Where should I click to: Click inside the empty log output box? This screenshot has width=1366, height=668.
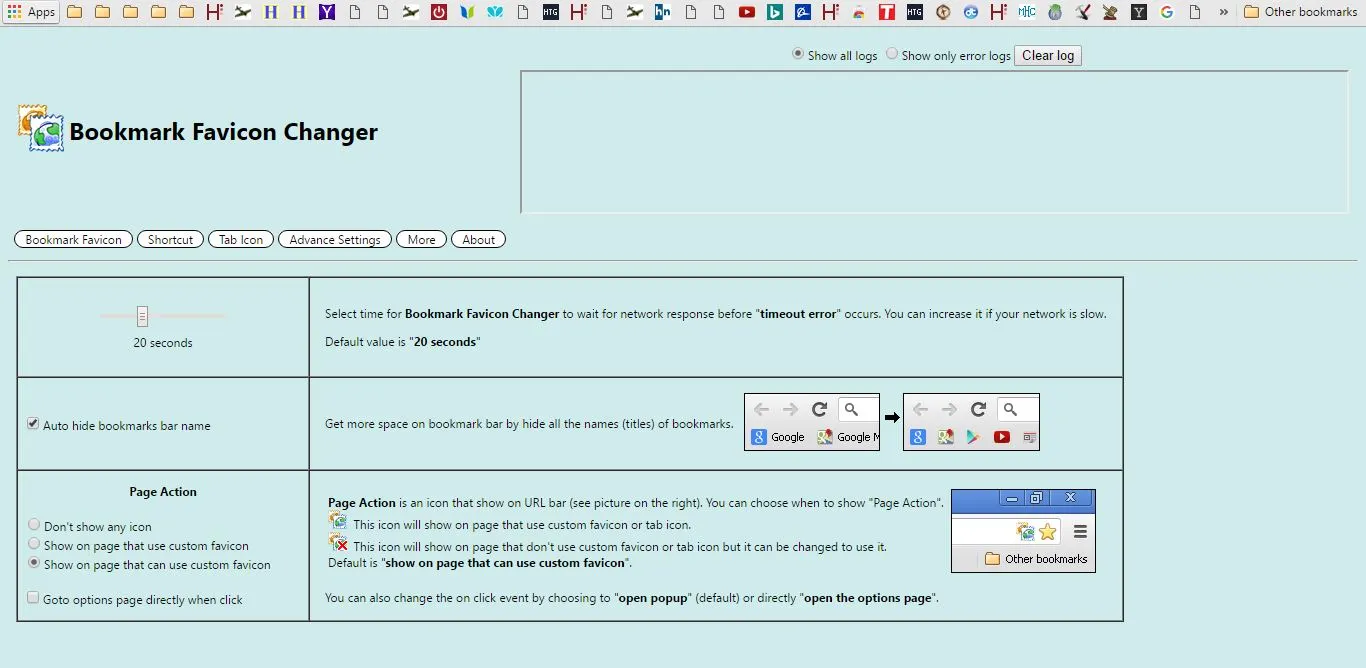[x=935, y=142]
